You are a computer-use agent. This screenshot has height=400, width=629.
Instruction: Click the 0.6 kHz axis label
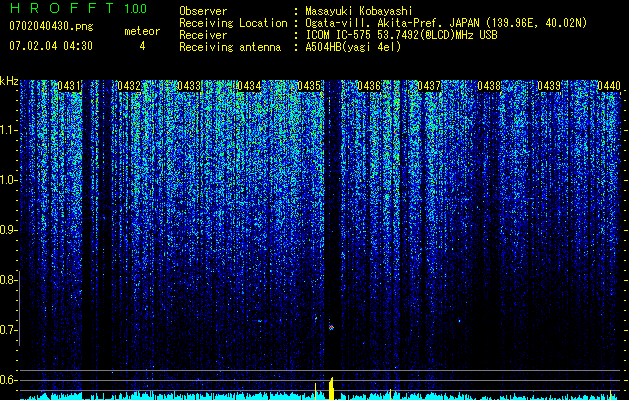coord(8,380)
